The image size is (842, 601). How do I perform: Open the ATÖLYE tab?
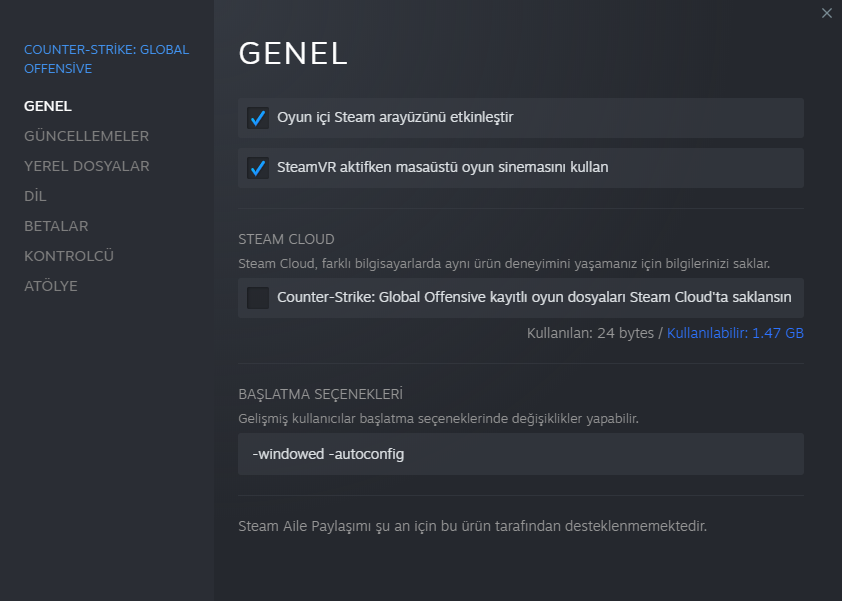[x=51, y=286]
